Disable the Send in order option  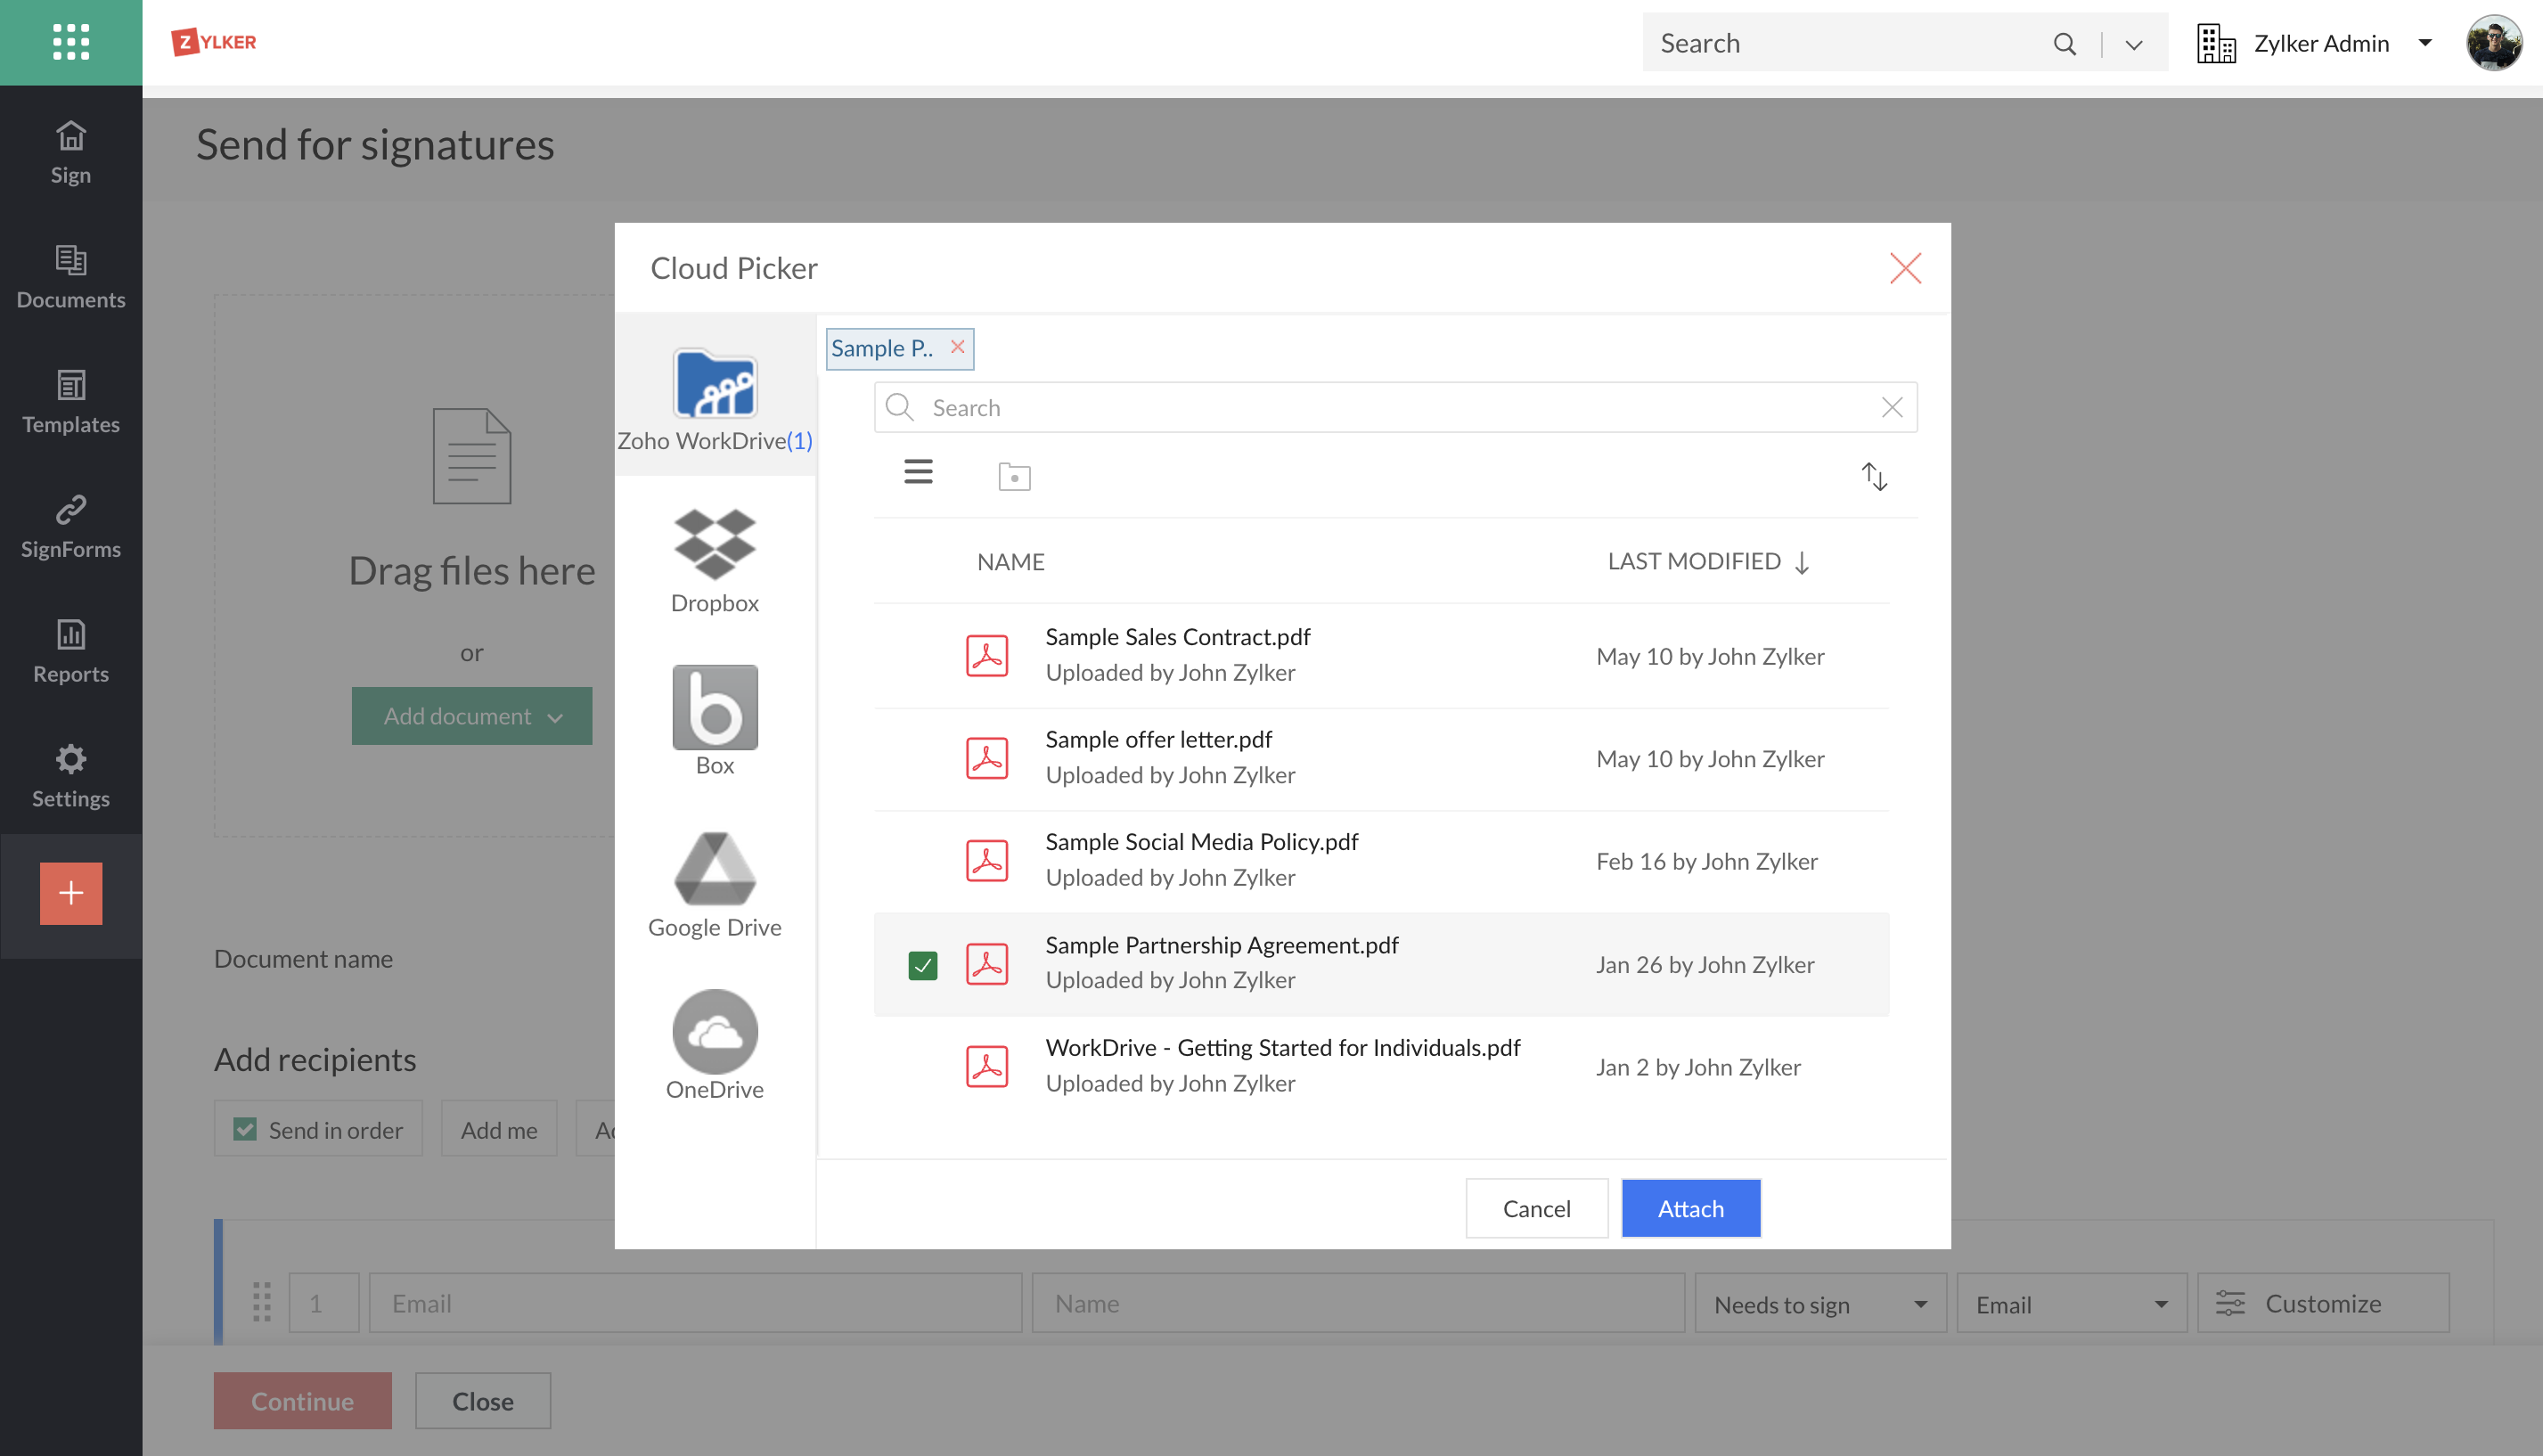[245, 1128]
